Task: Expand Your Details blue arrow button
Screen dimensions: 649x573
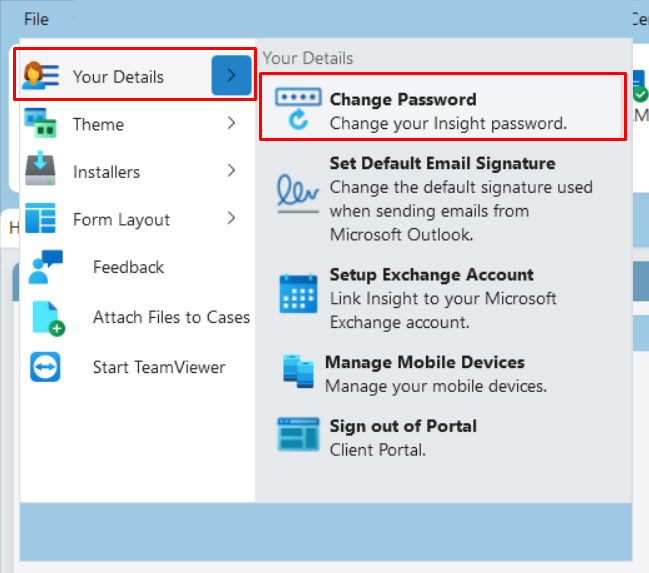Action: (x=231, y=75)
